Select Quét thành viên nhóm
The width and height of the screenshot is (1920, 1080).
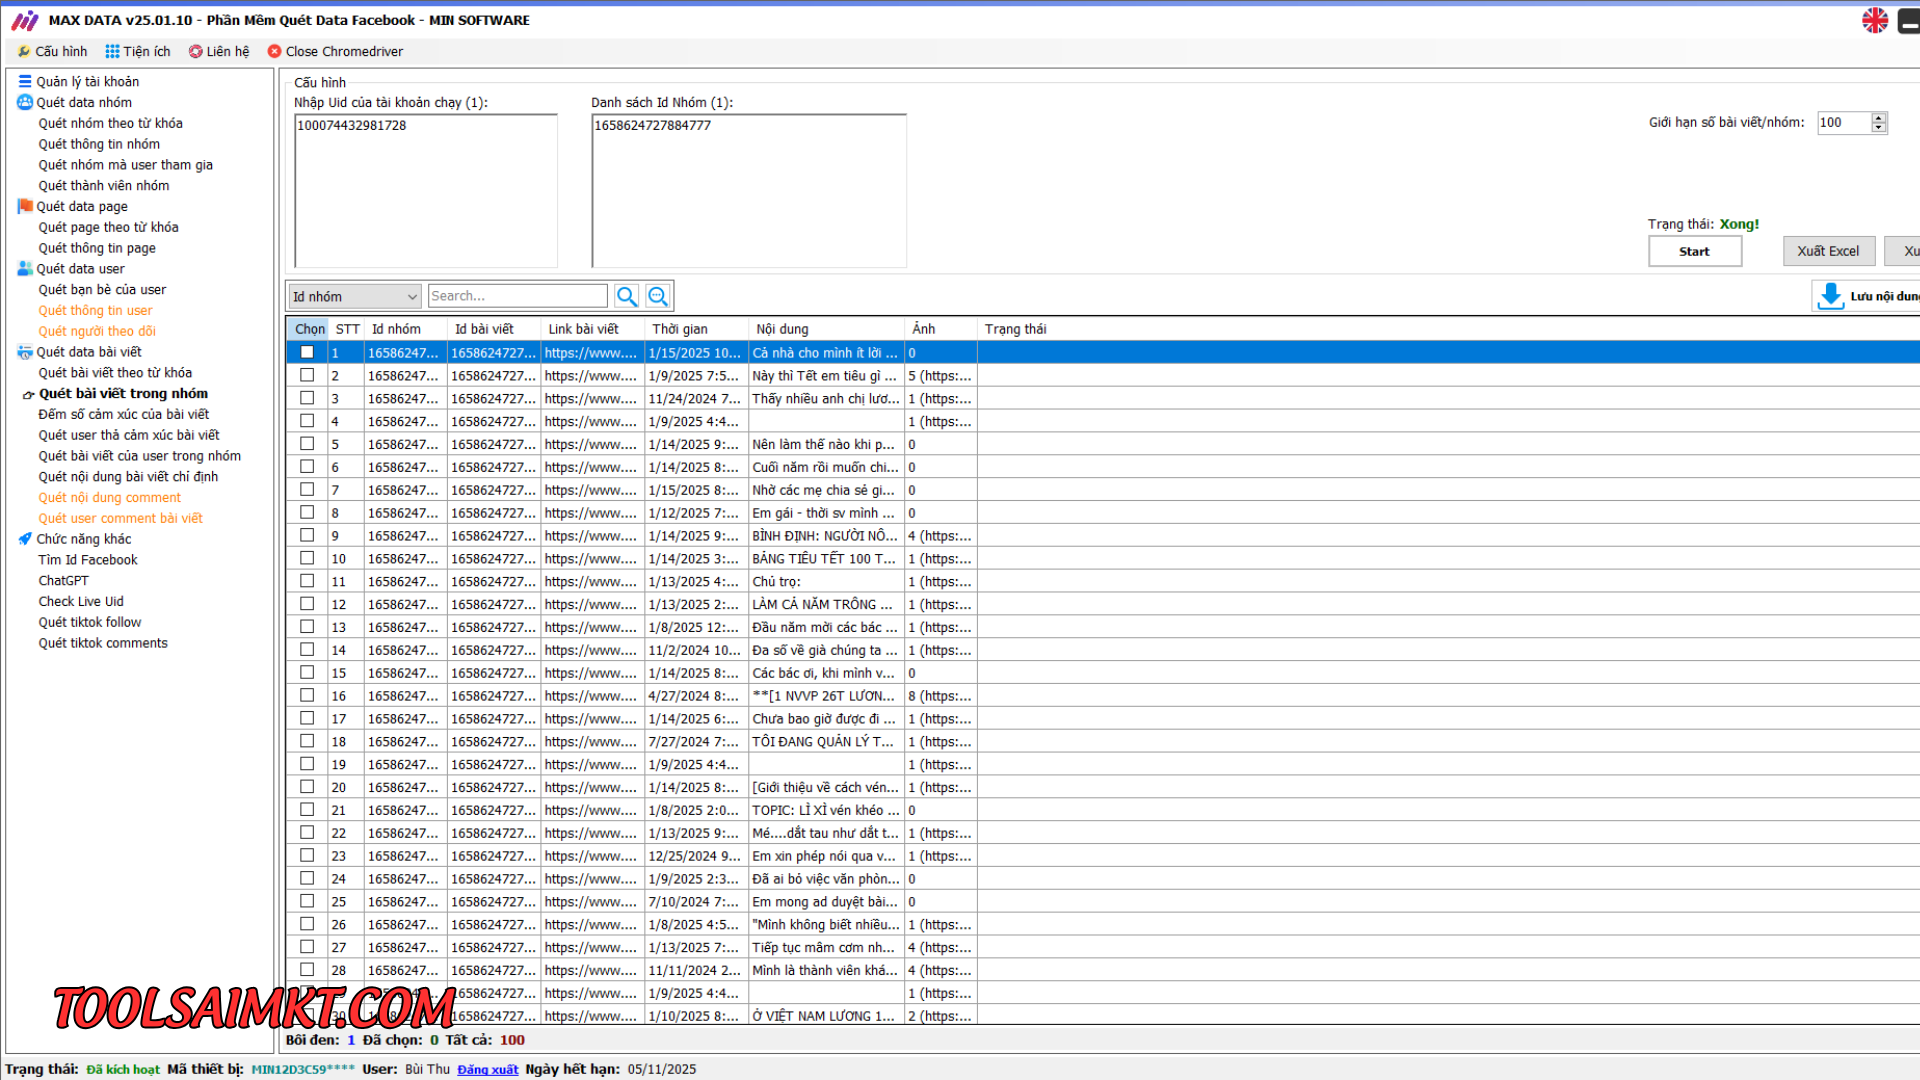(x=104, y=186)
